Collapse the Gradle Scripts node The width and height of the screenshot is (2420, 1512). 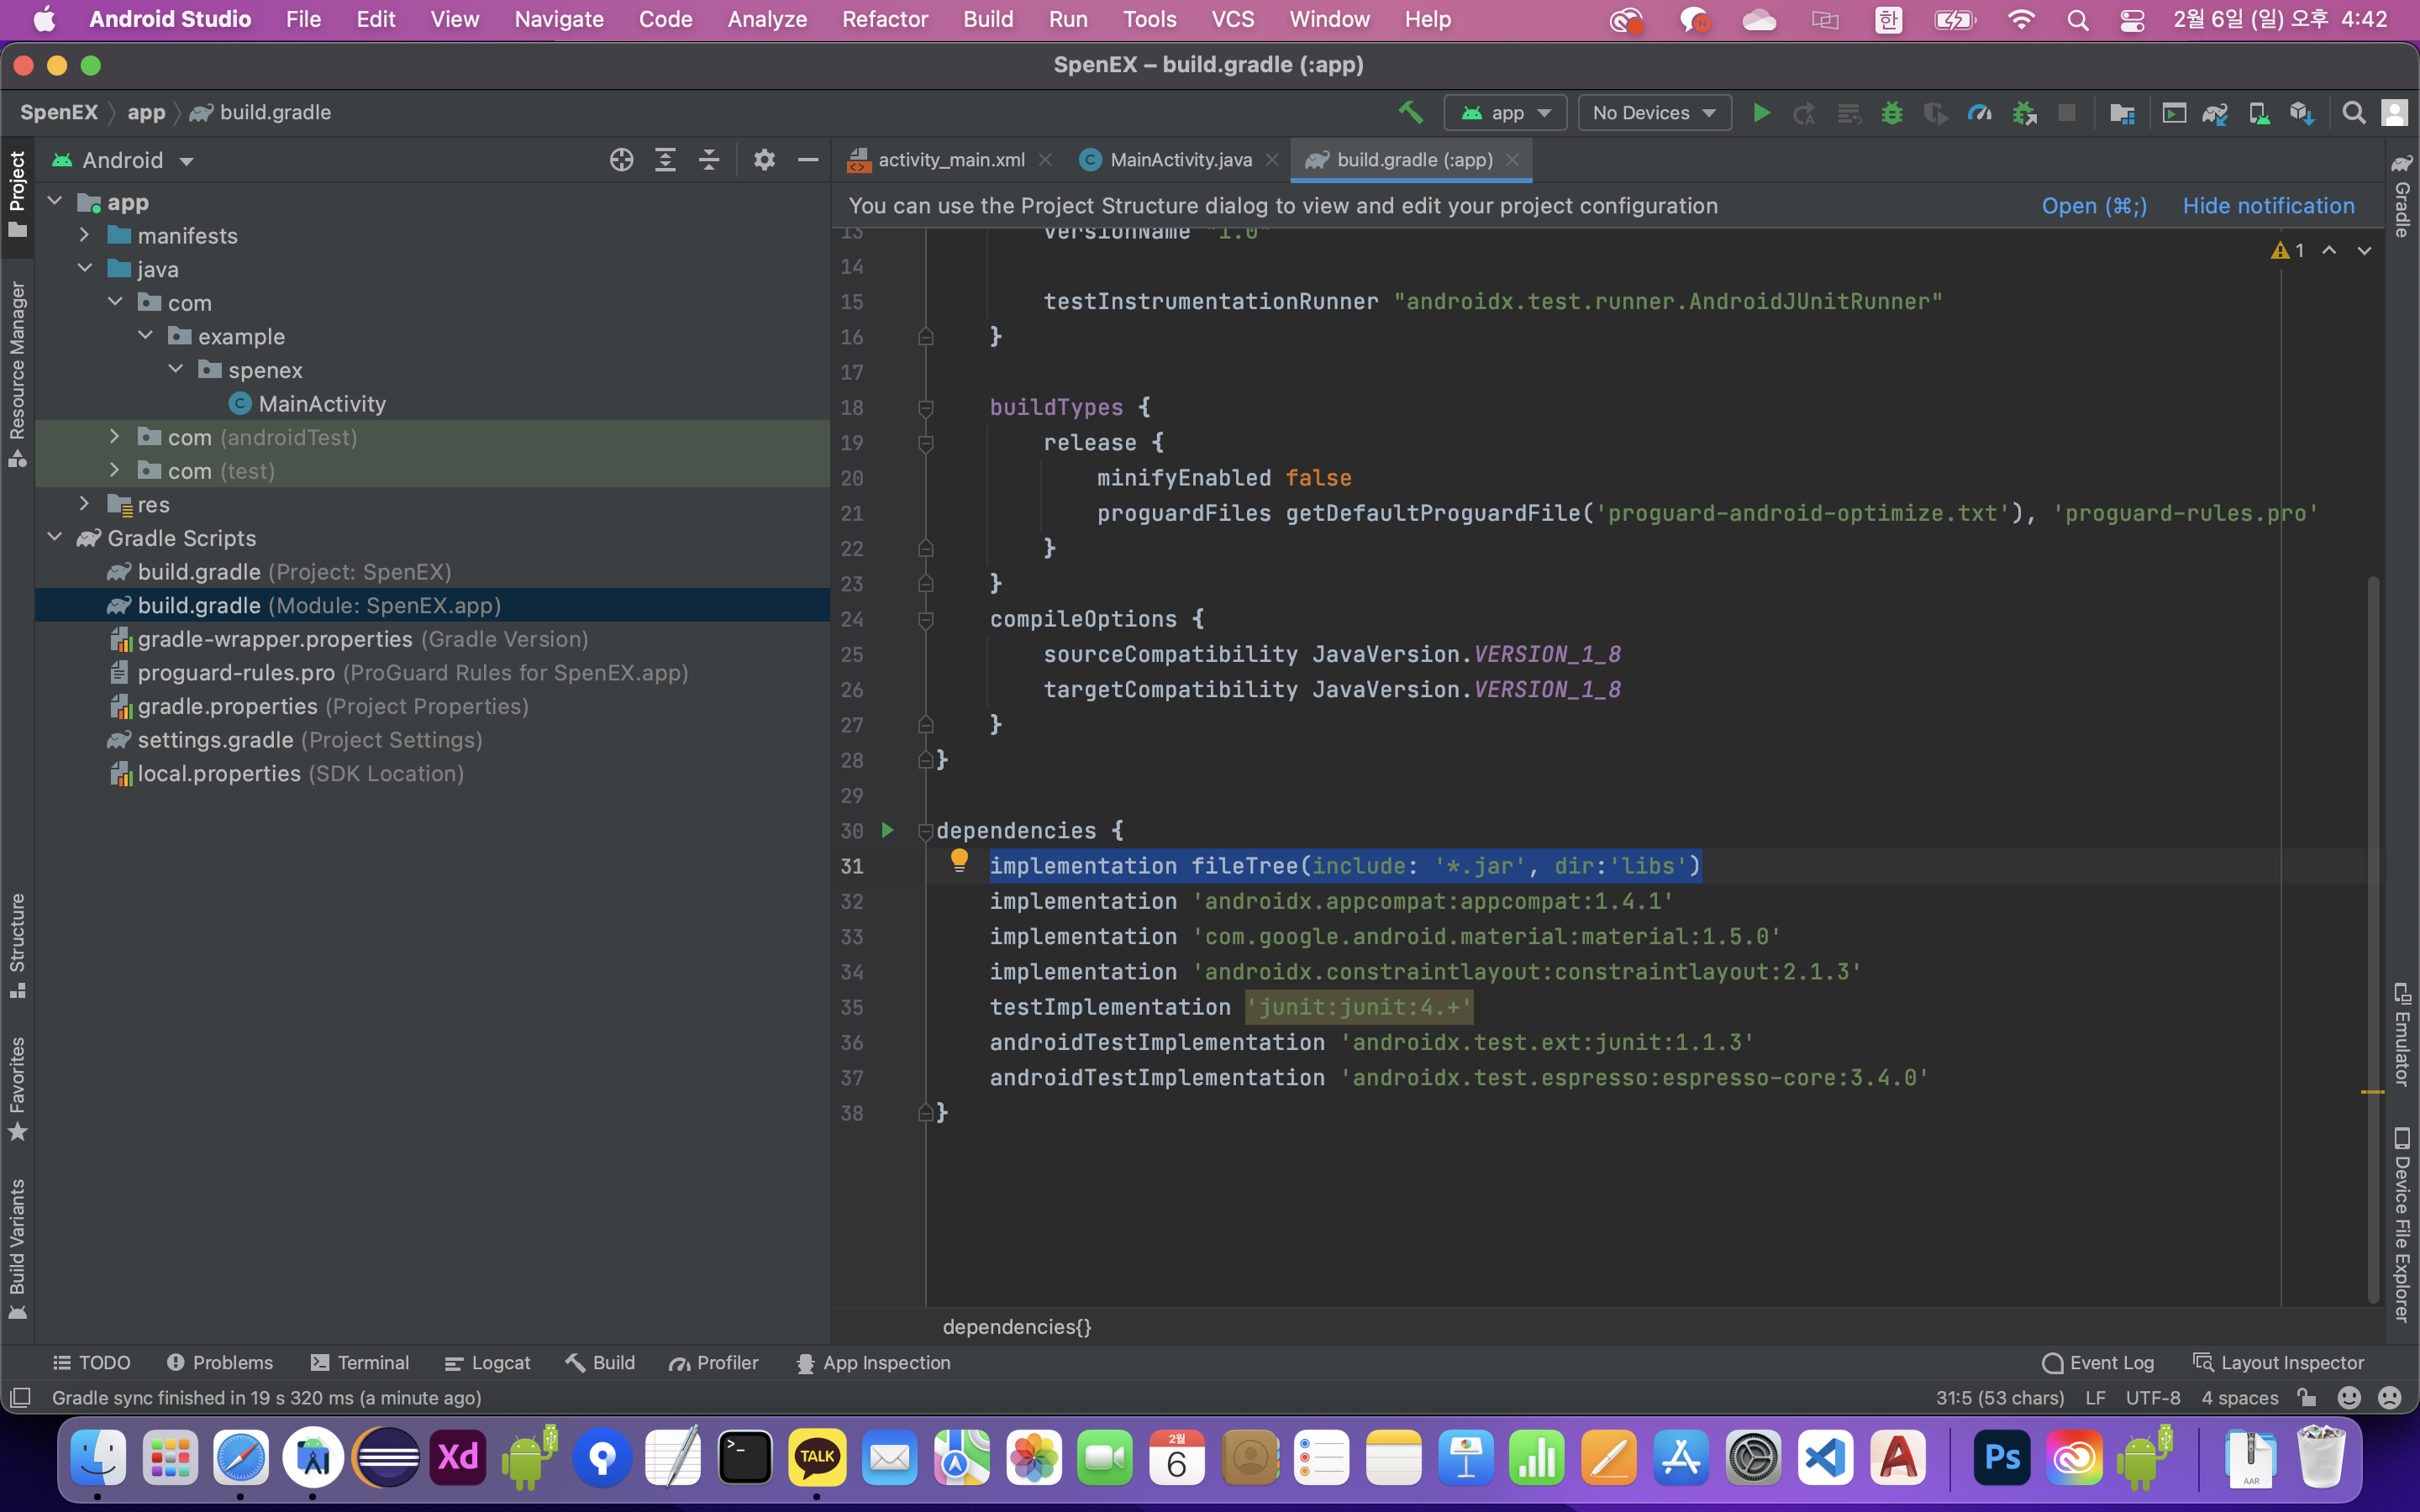coord(55,538)
